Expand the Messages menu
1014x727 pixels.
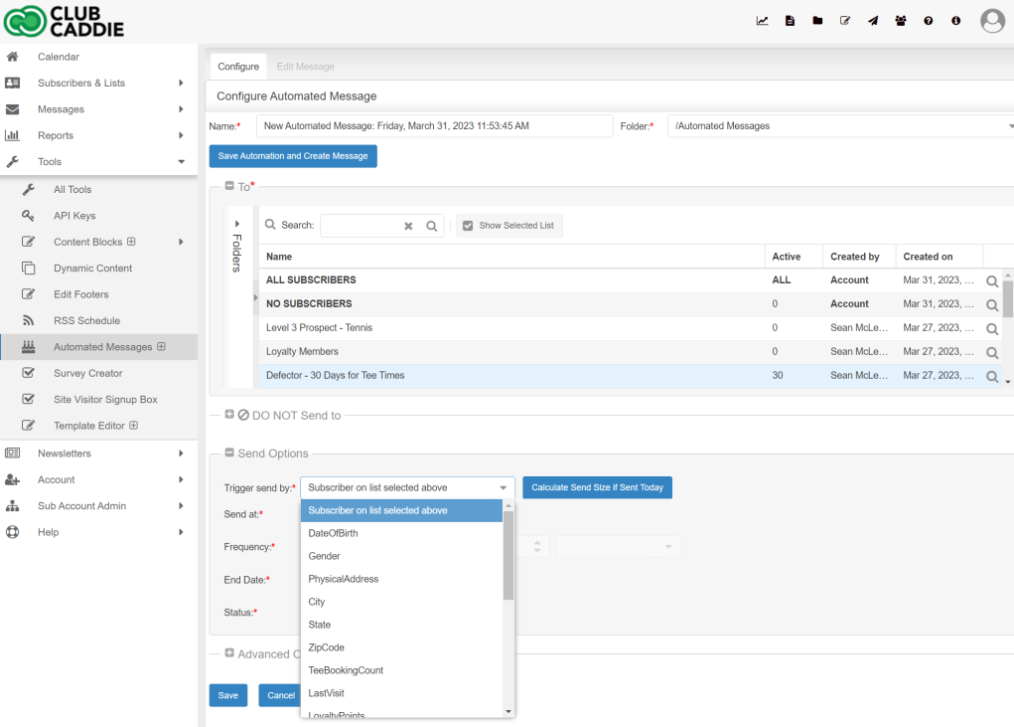[x=98, y=109]
